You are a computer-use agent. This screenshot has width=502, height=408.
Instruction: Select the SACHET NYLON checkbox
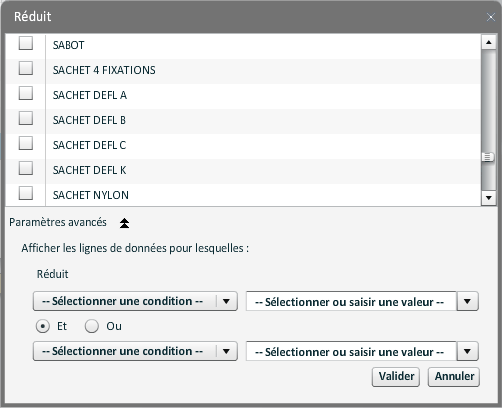pos(26,193)
